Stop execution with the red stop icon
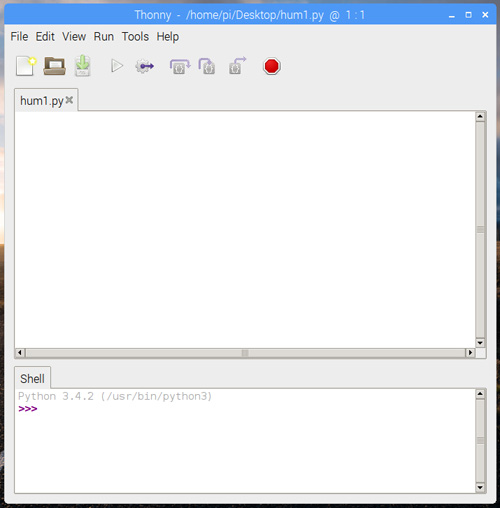The width and height of the screenshot is (500, 508). click(272, 66)
